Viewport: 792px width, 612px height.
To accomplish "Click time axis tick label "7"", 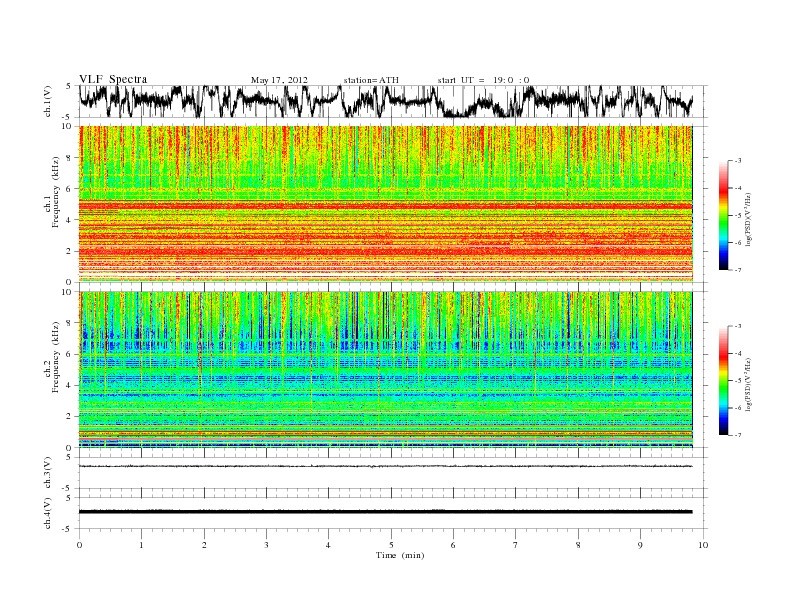I will point(516,545).
